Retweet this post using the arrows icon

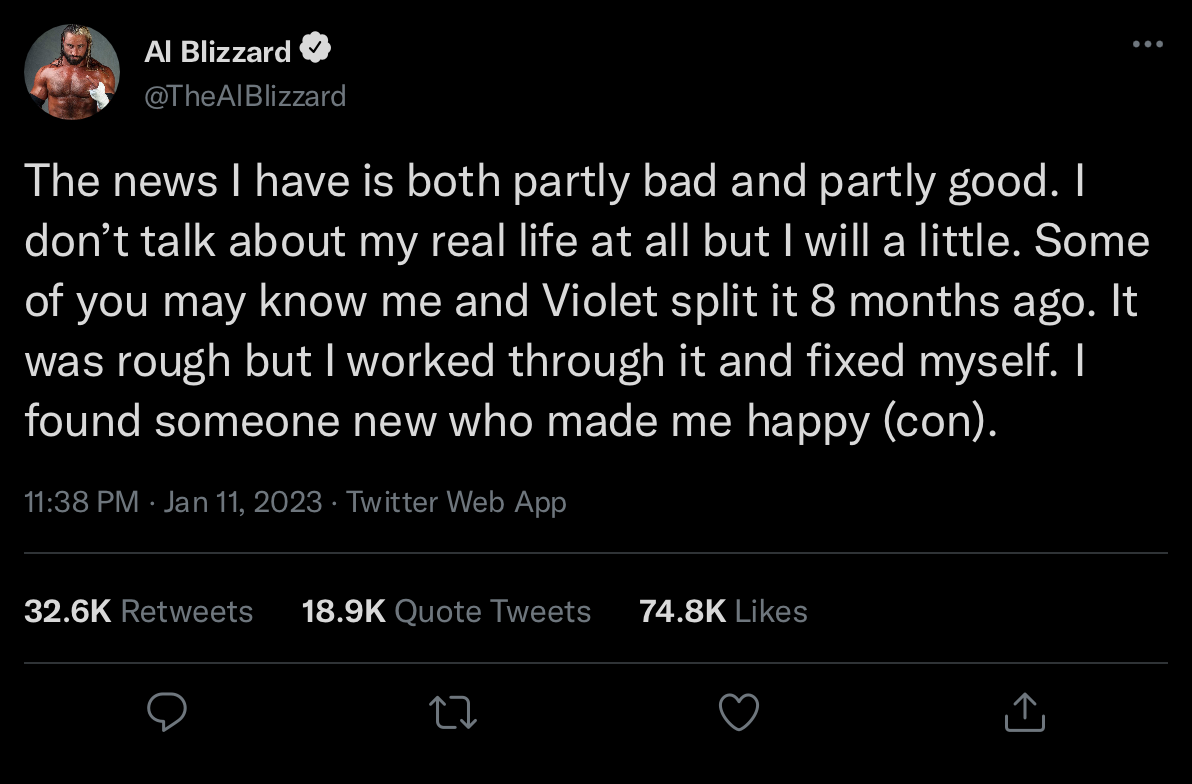455,712
